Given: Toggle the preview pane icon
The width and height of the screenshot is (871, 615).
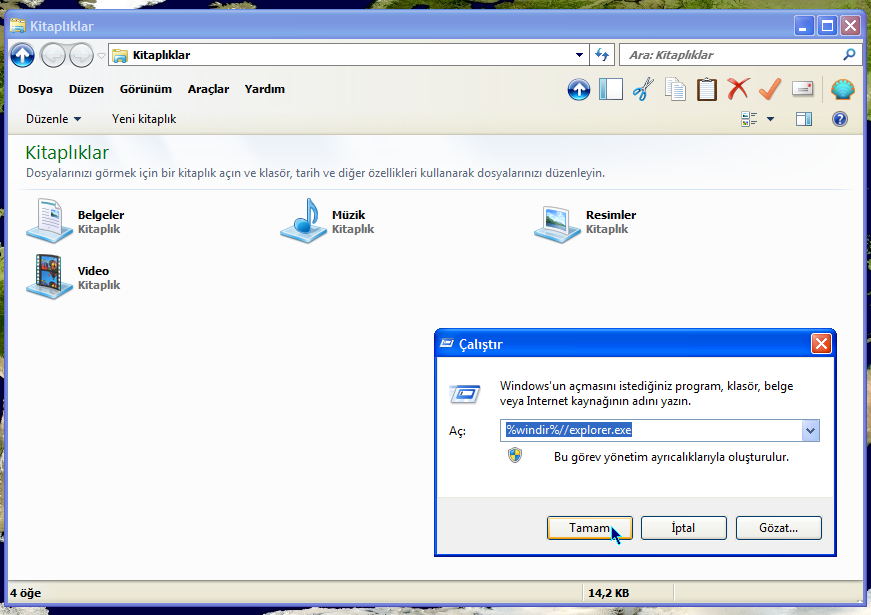Looking at the screenshot, I should point(803,119).
